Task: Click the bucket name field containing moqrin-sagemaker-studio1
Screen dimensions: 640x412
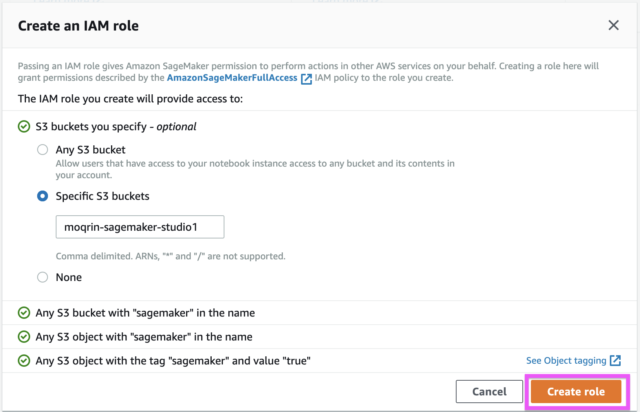Action: [x=140, y=227]
